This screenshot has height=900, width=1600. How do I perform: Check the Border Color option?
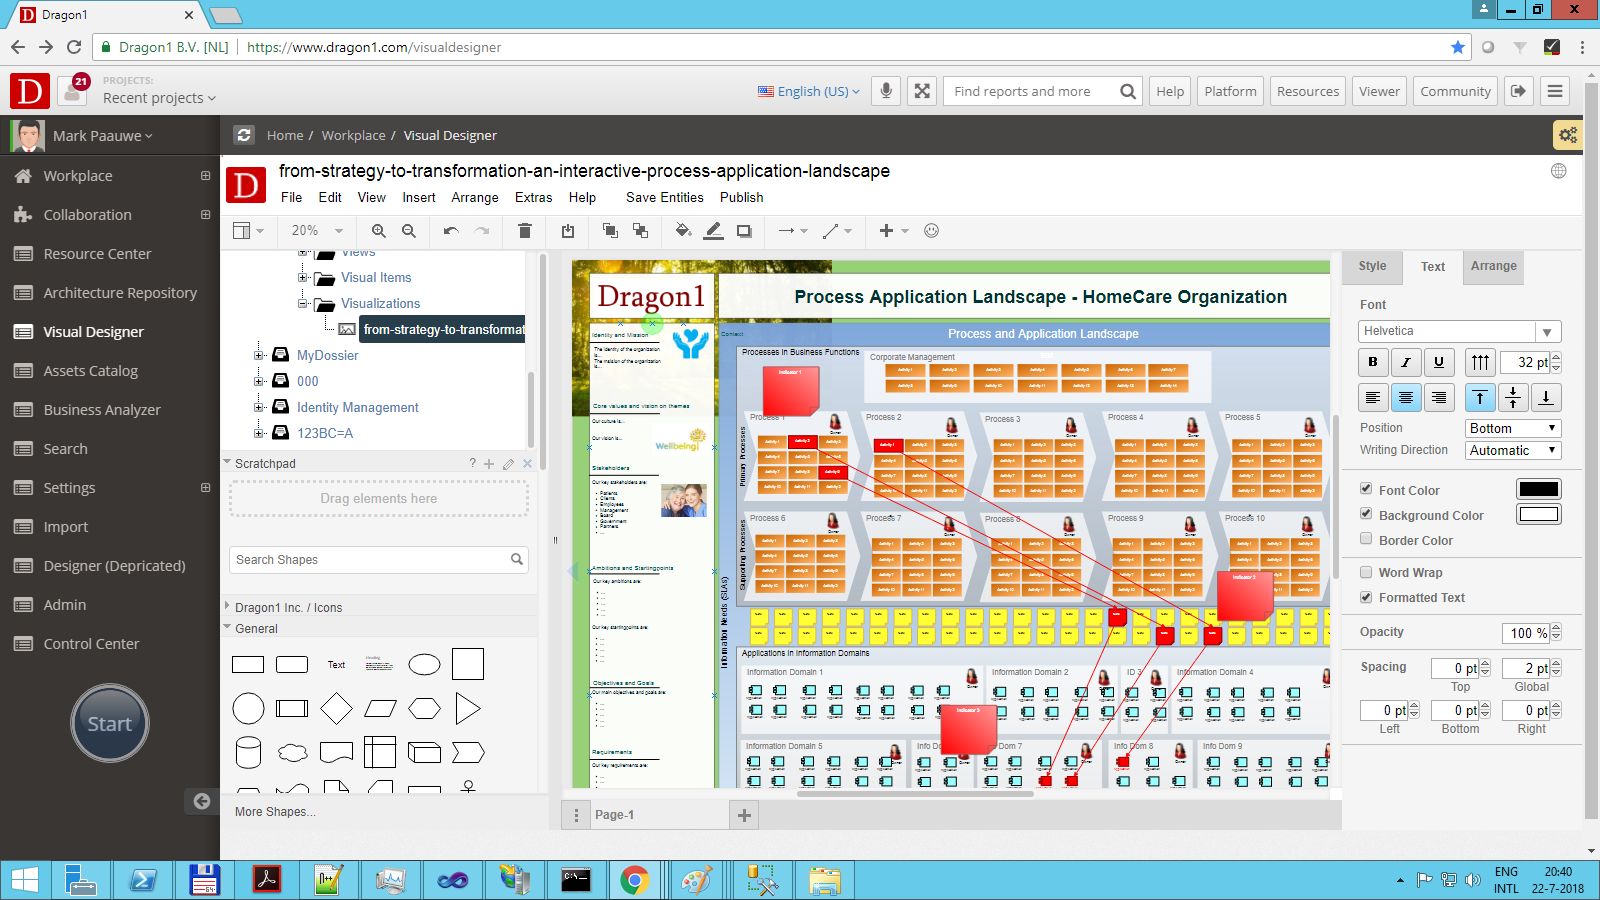1366,539
